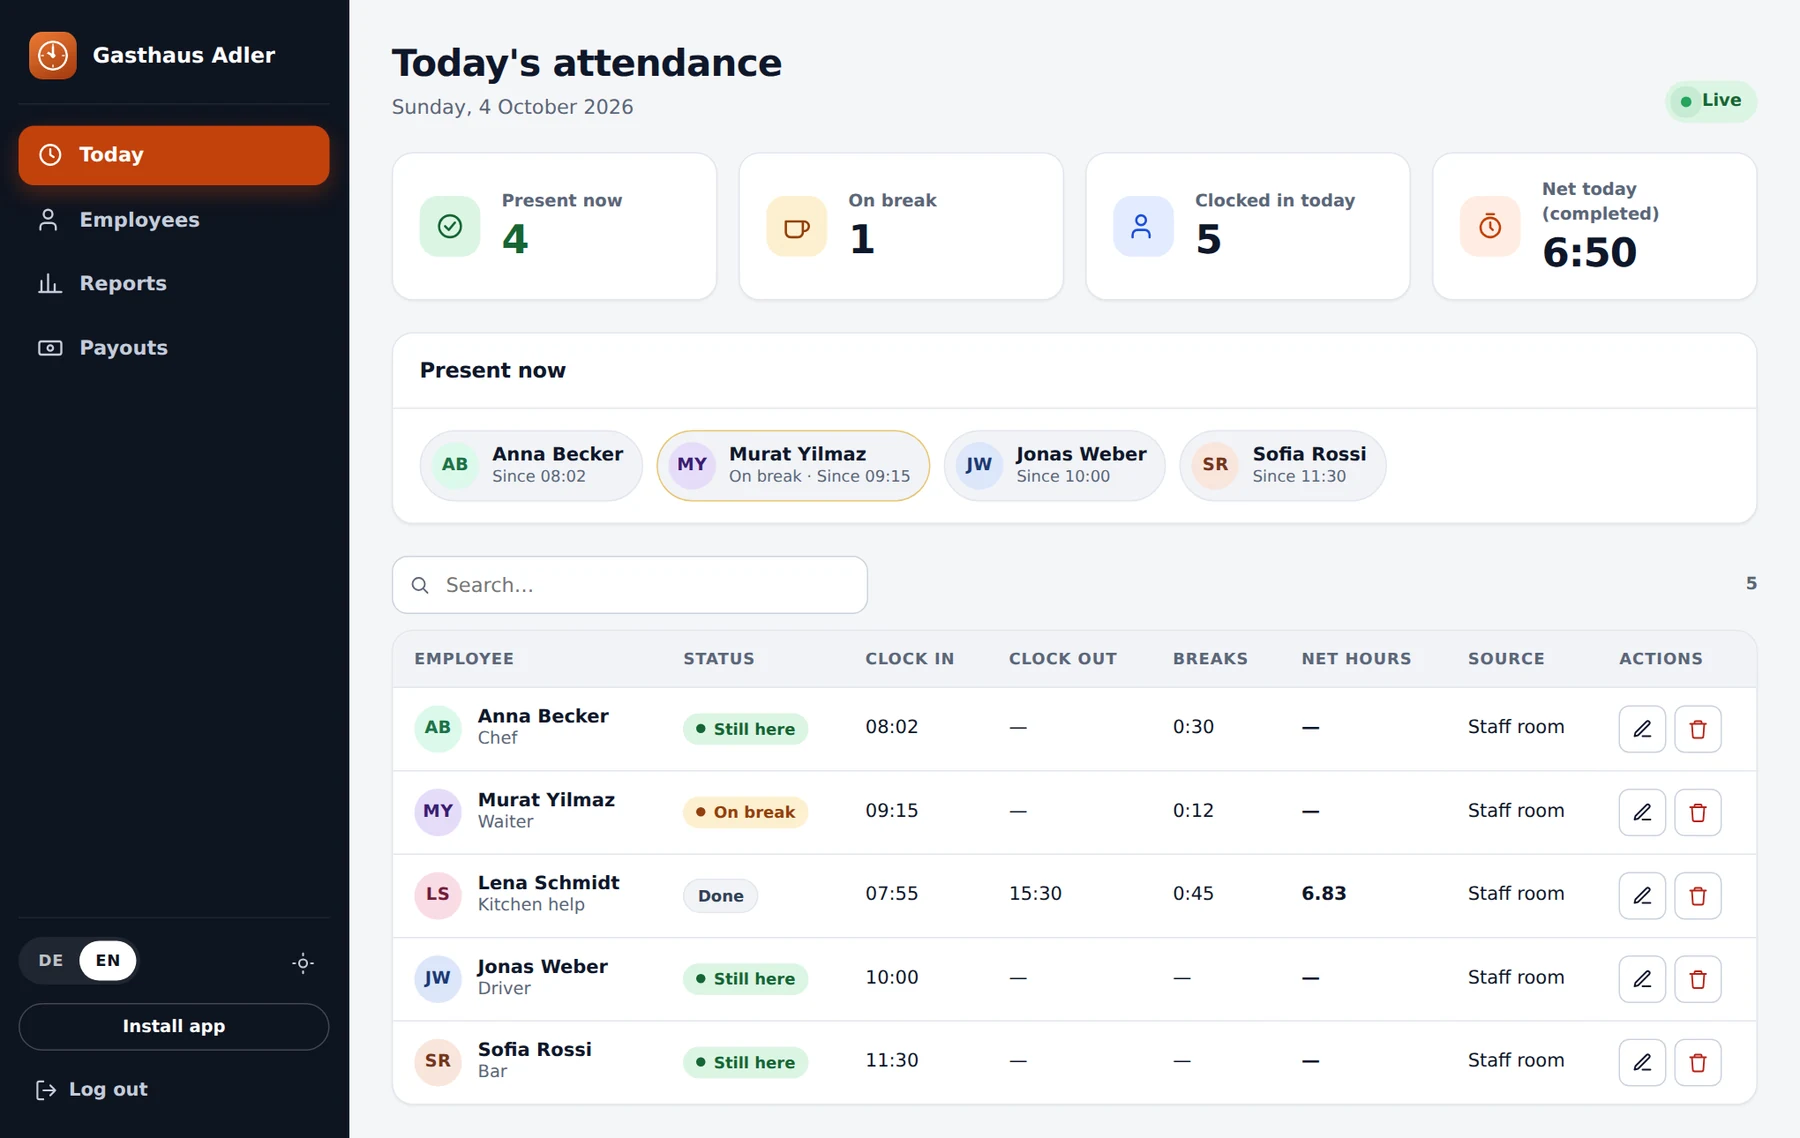Click Lena Schmidt's Done status badge
This screenshot has width=1800, height=1138.
click(x=721, y=896)
